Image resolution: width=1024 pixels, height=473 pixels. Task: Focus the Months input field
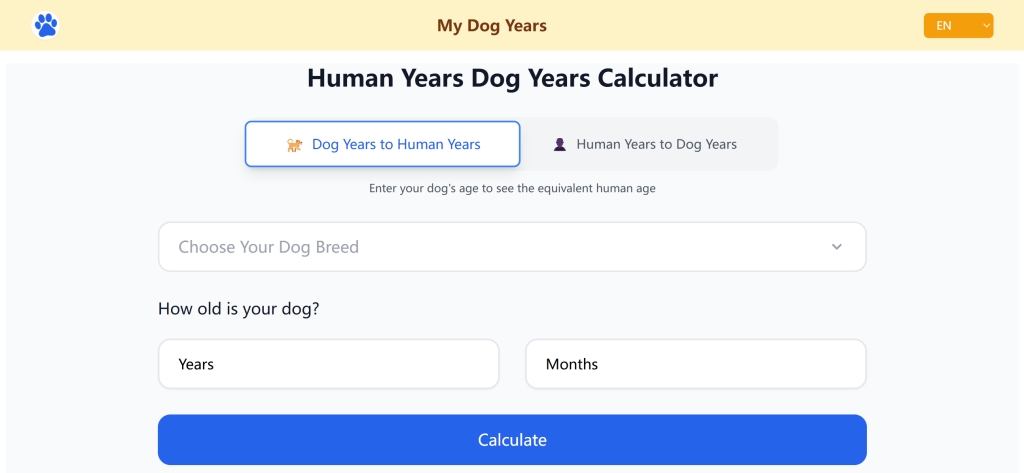[695, 364]
